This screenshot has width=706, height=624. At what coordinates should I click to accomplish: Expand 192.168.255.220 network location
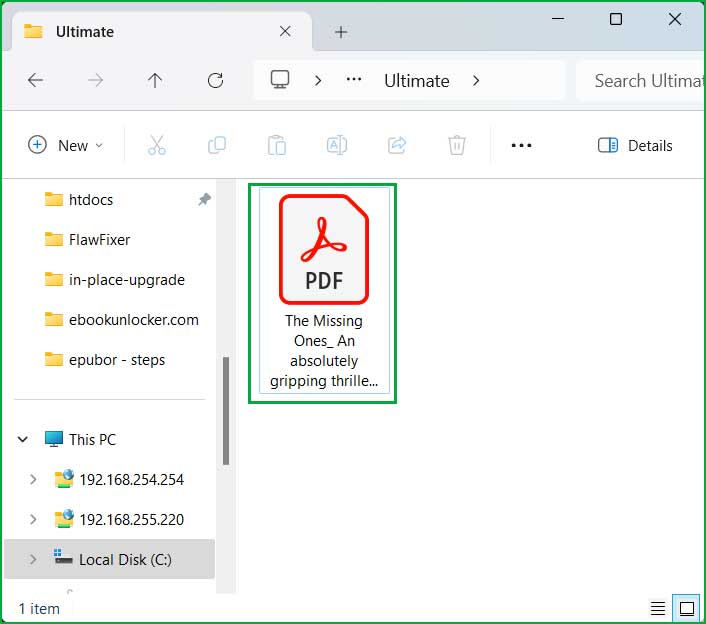[x=33, y=519]
